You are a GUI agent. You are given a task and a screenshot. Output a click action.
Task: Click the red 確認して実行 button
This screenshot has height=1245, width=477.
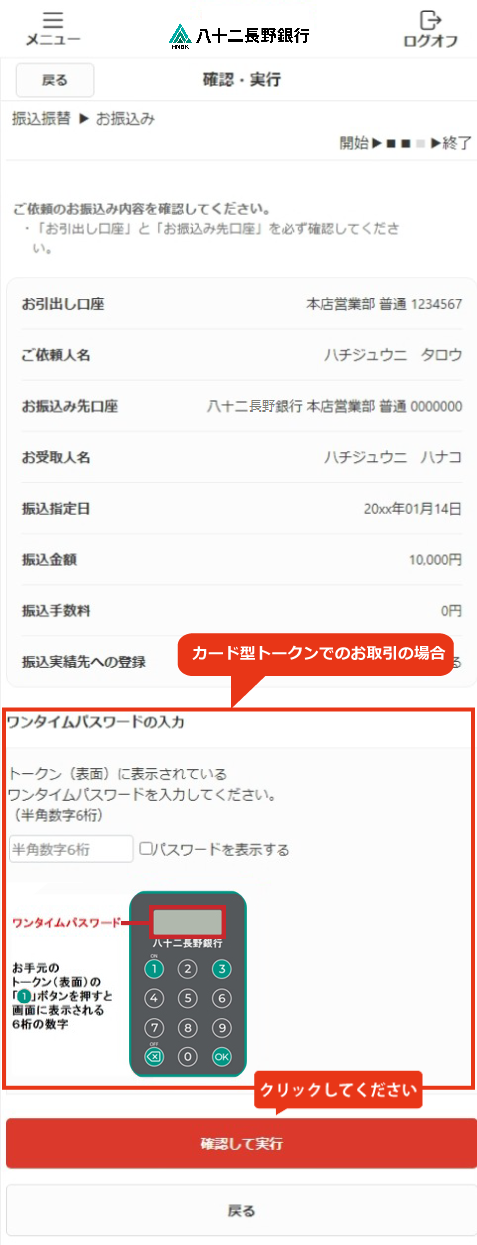pos(241,1143)
